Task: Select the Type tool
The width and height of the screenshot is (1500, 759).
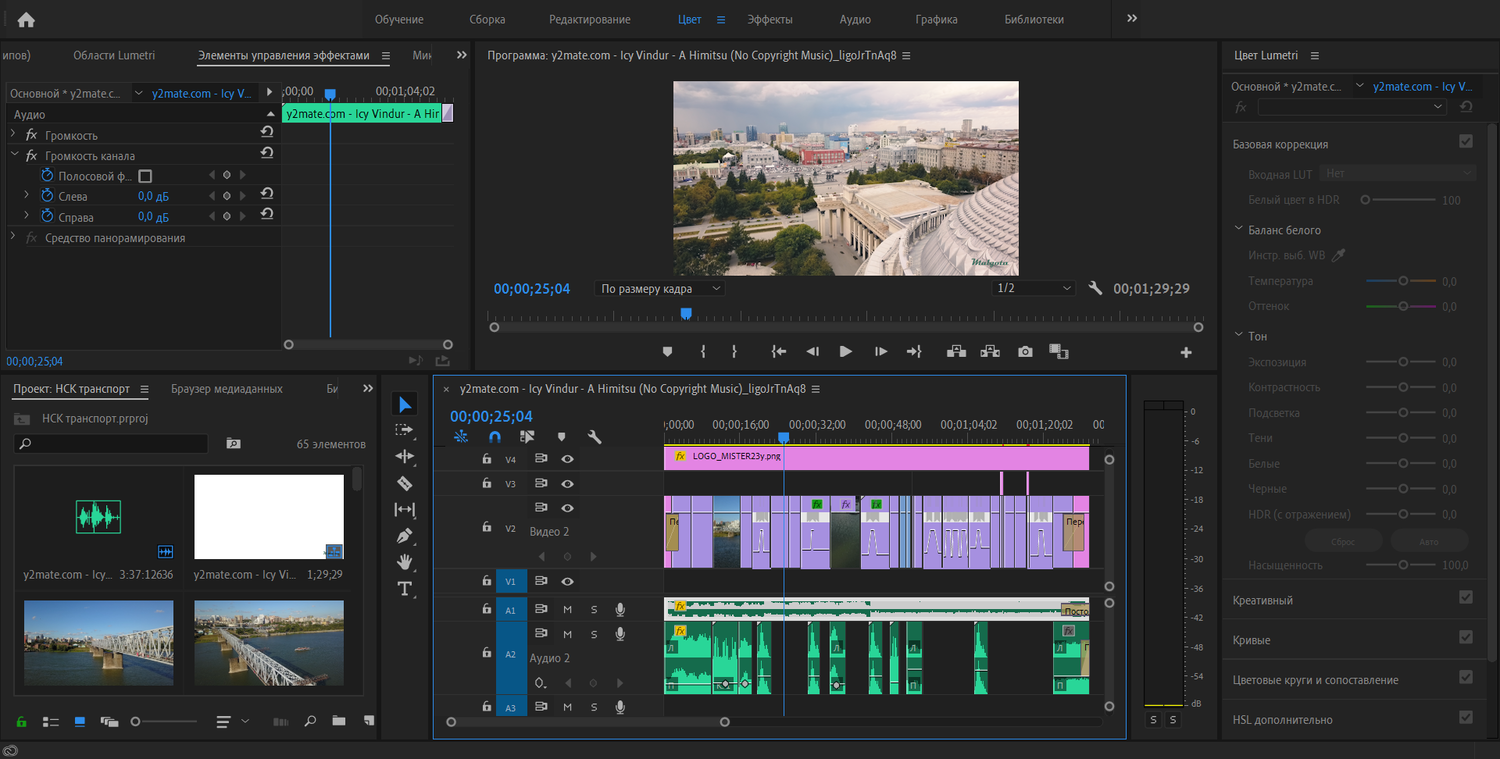Action: click(405, 588)
